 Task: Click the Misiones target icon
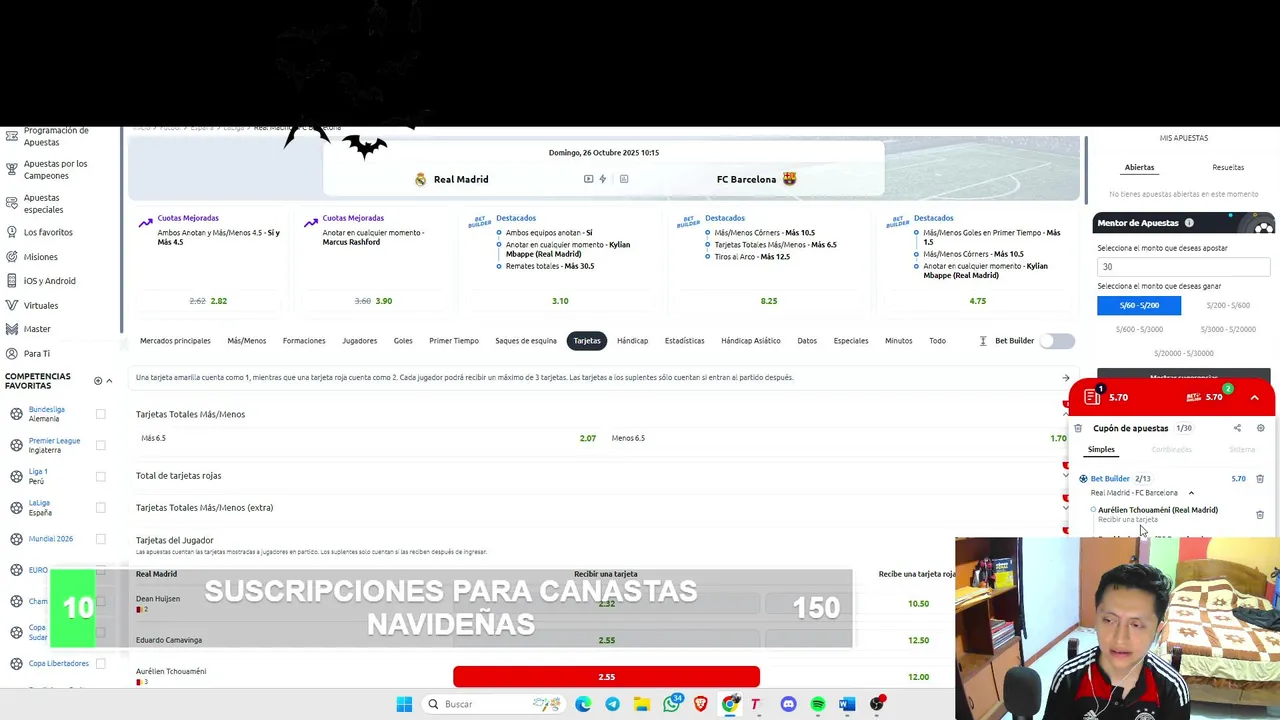(x=12, y=257)
